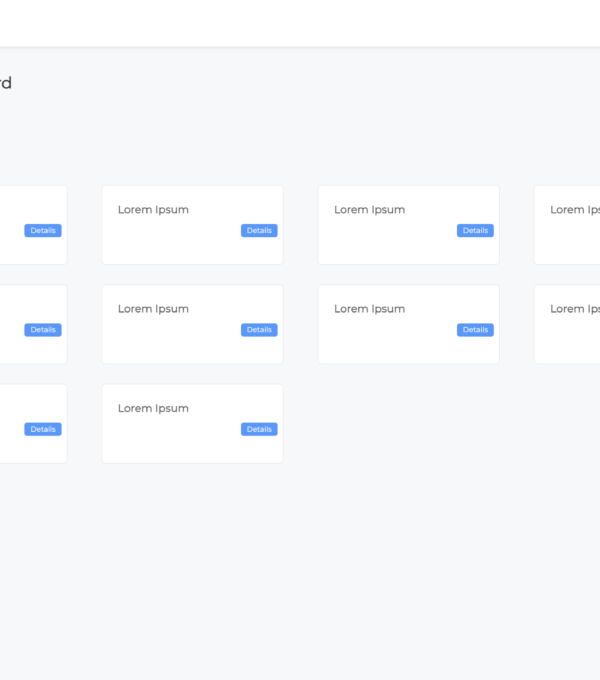The height and width of the screenshot is (680, 600).
Task: Select Lorem Ipsum title on middle row's first full card
Action: pos(153,309)
